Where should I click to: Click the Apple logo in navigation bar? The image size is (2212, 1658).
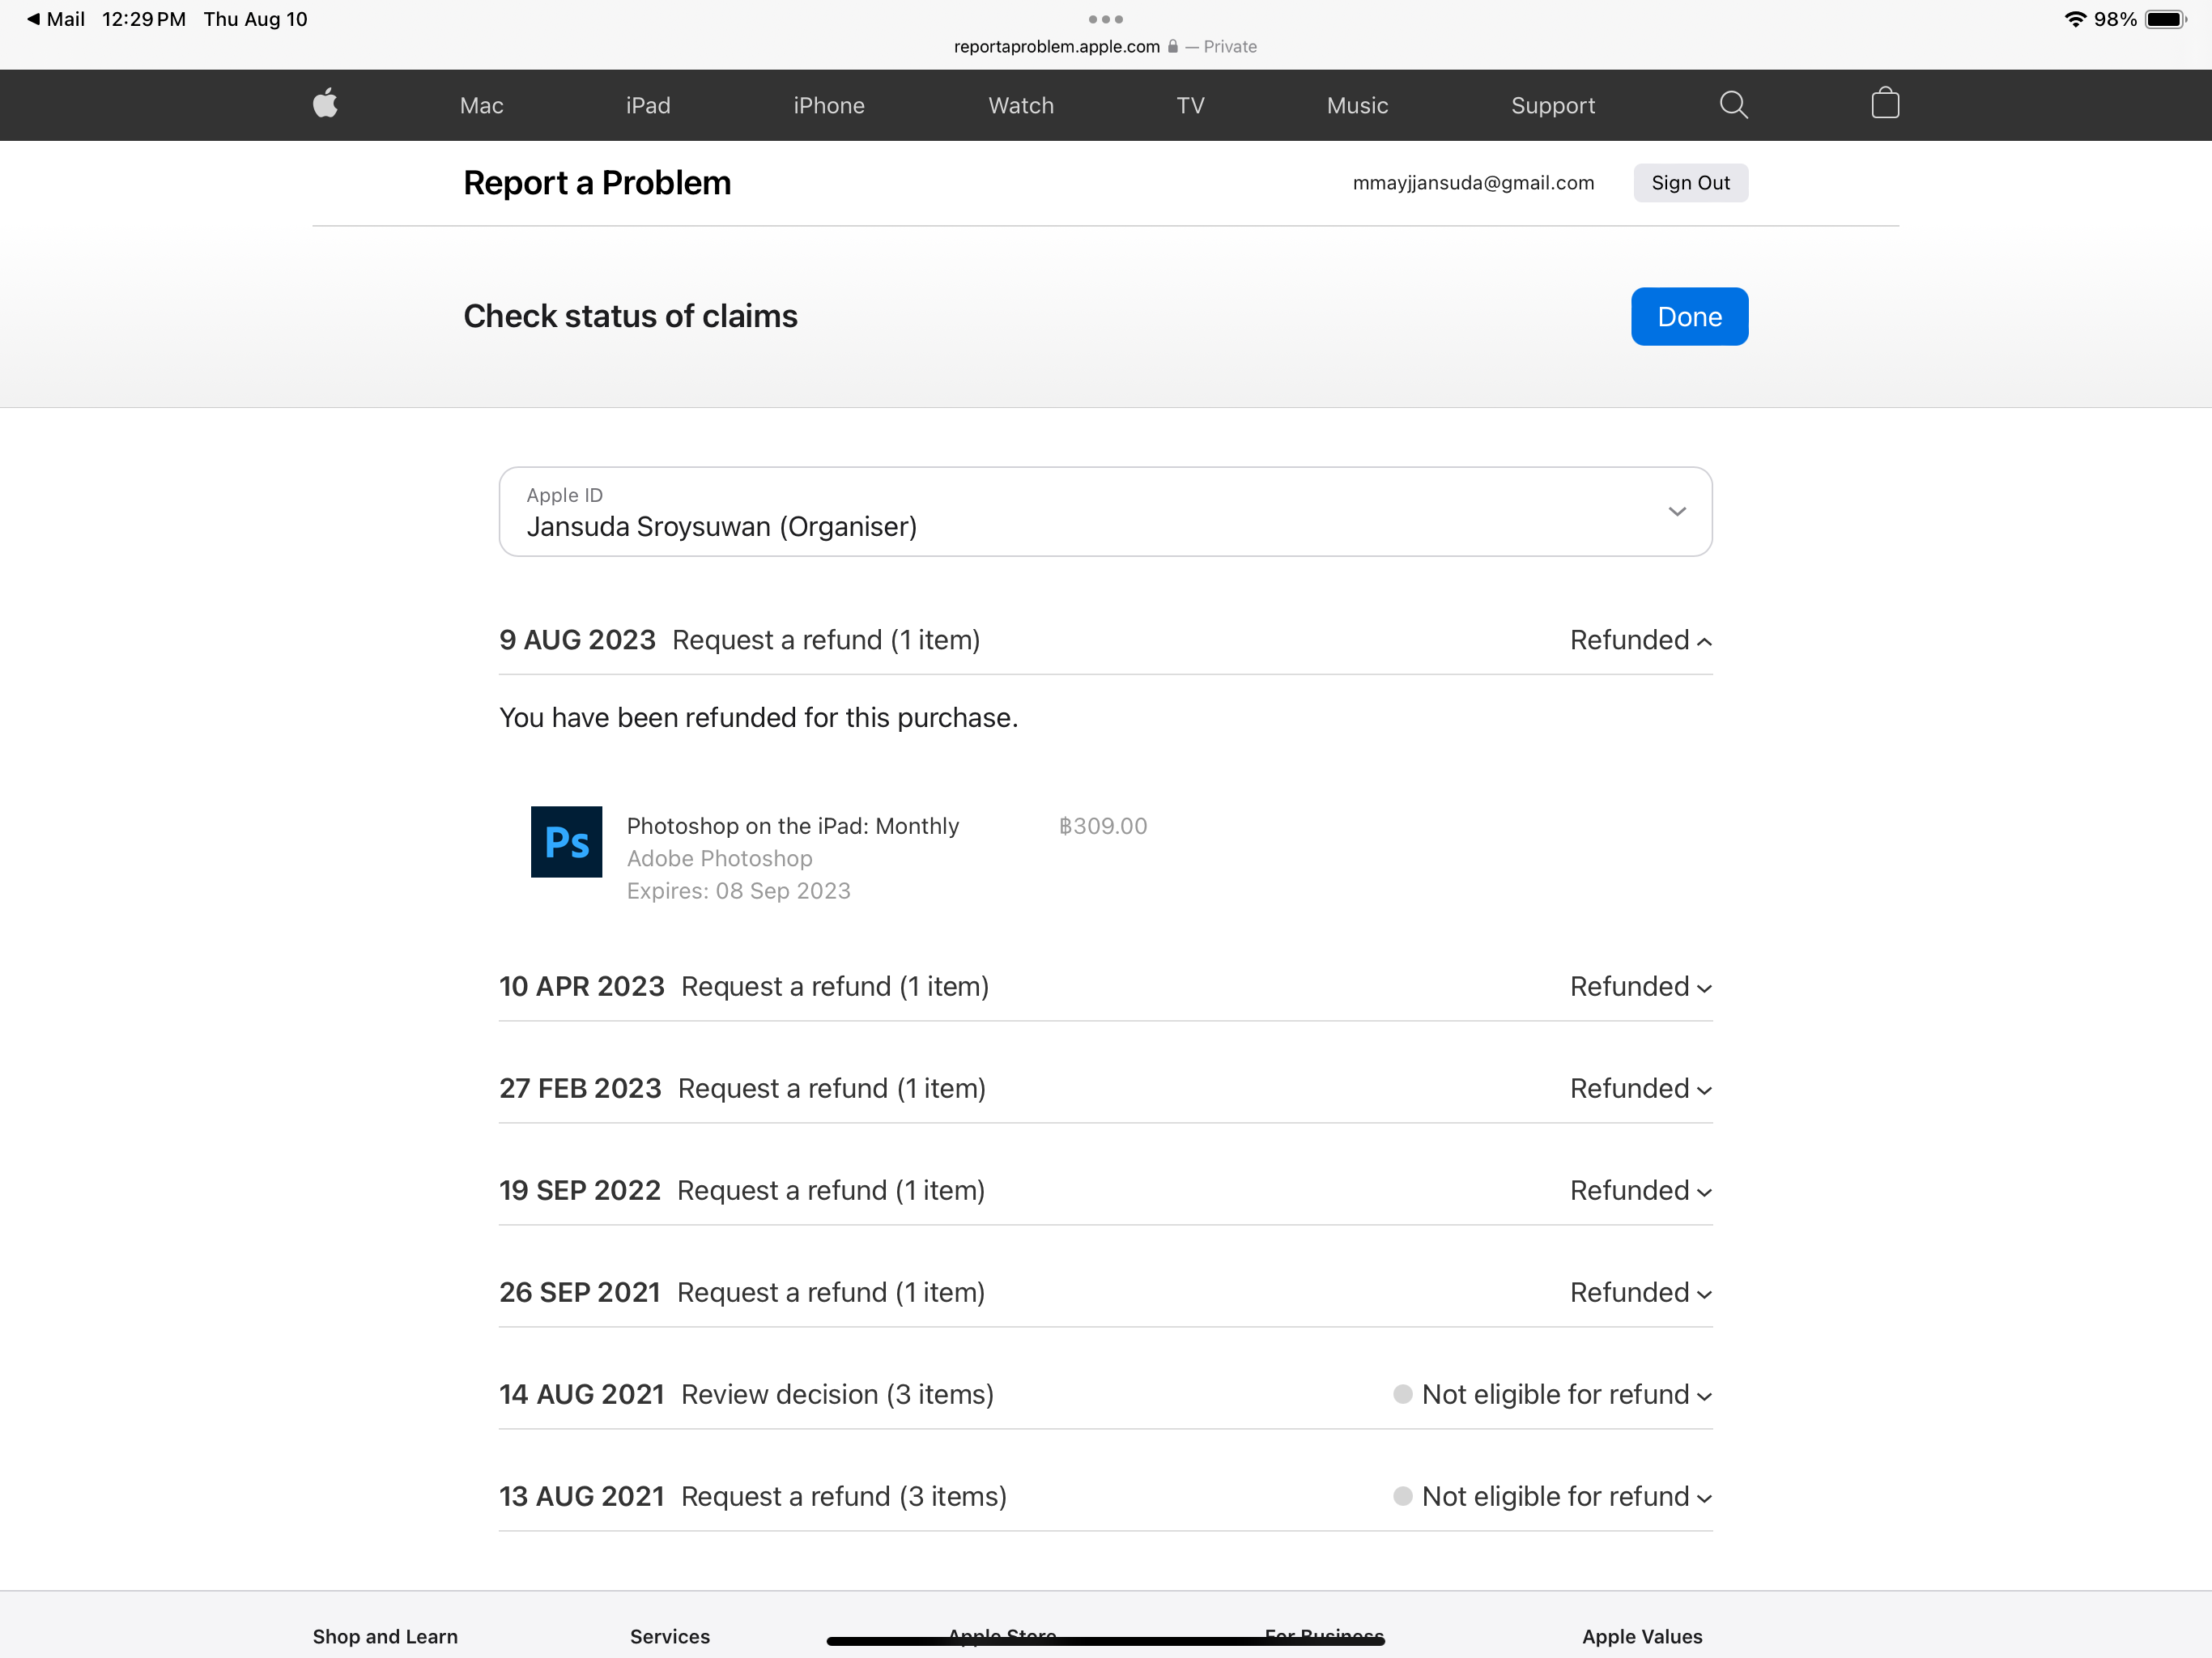tap(325, 104)
